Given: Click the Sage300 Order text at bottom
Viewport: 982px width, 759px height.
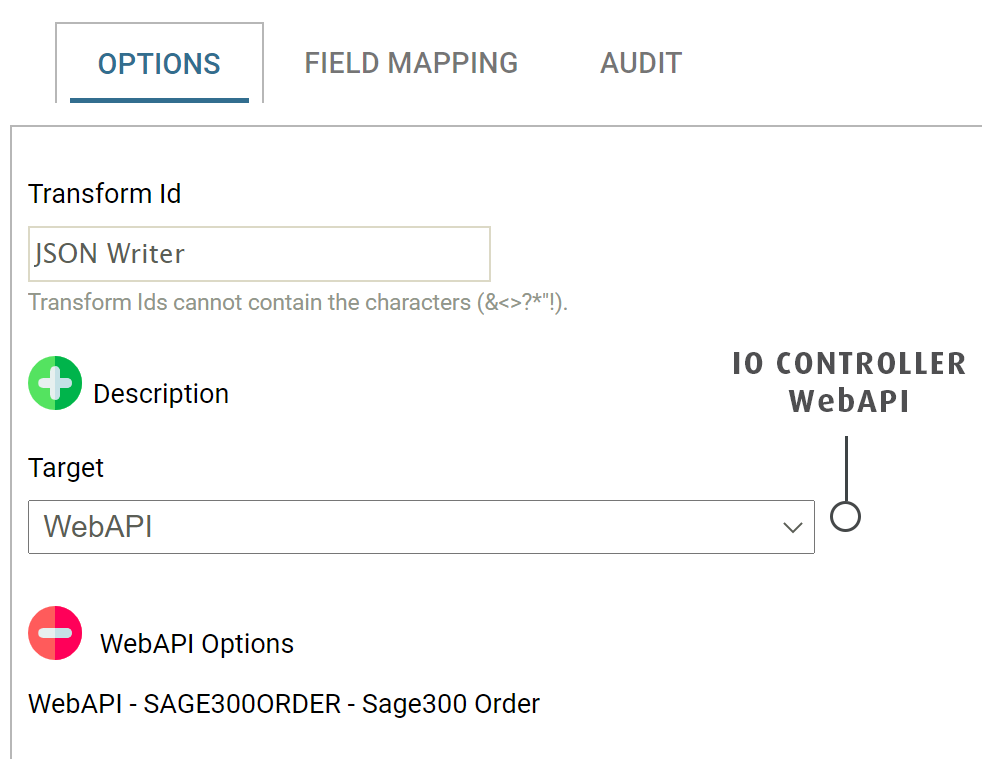Looking at the screenshot, I should click(x=451, y=704).
